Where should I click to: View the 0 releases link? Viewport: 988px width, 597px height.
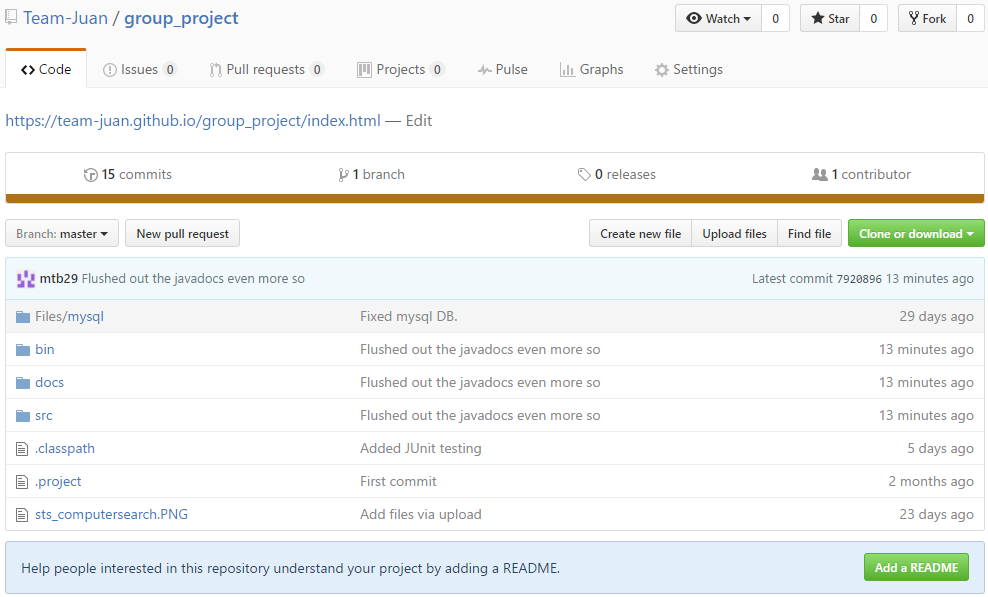click(617, 175)
